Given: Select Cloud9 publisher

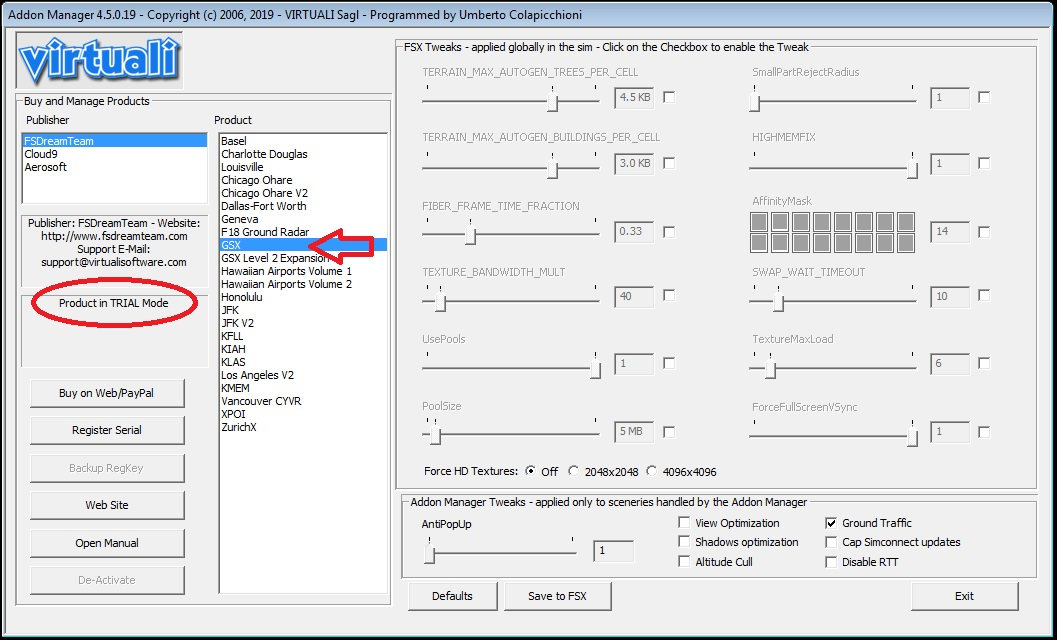Looking at the screenshot, I should tap(115, 154).
